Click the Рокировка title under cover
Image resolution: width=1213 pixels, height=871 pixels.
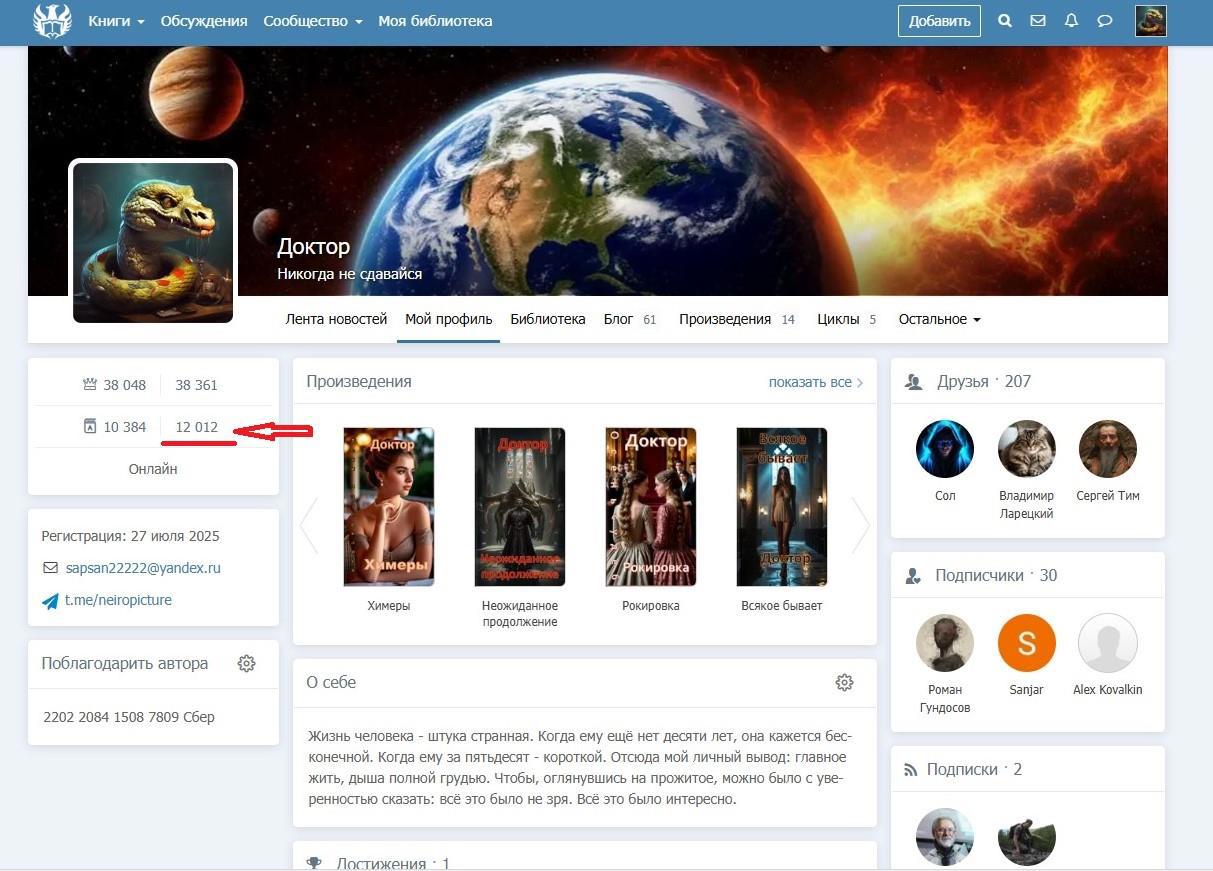click(651, 606)
